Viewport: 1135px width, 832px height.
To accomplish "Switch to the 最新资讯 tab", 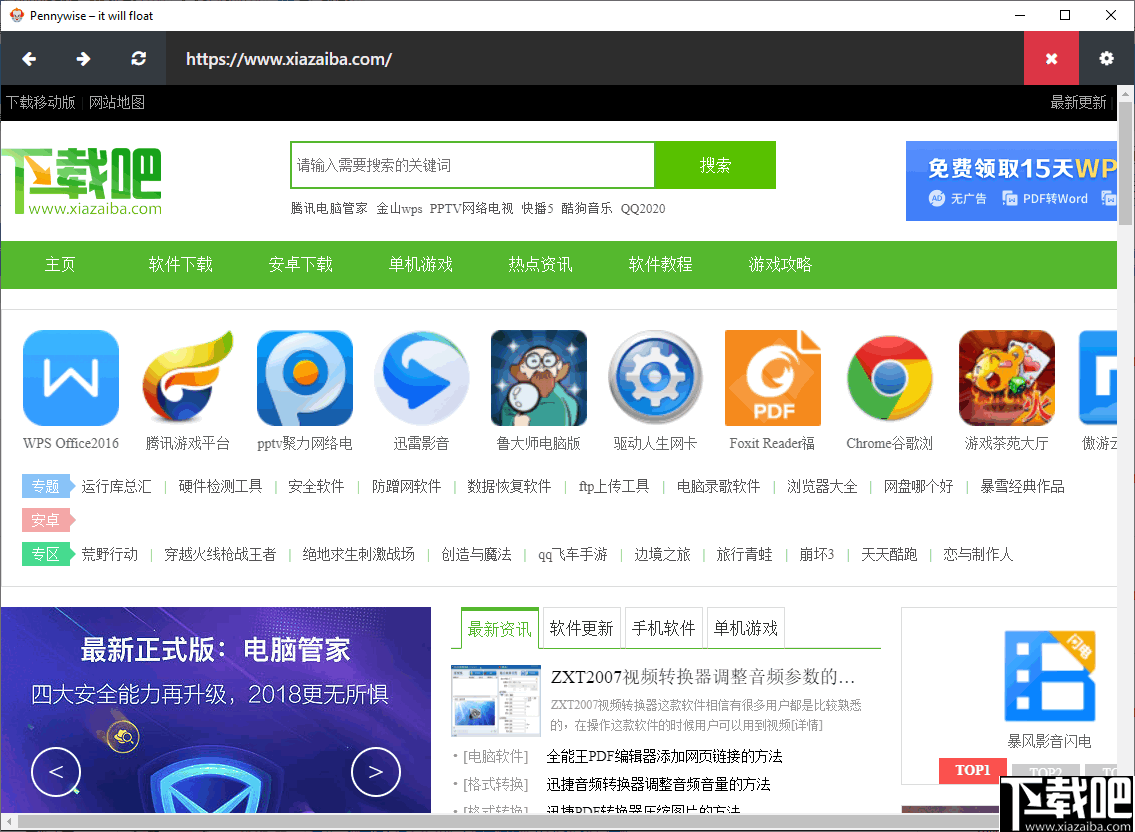I will pyautogui.click(x=499, y=629).
